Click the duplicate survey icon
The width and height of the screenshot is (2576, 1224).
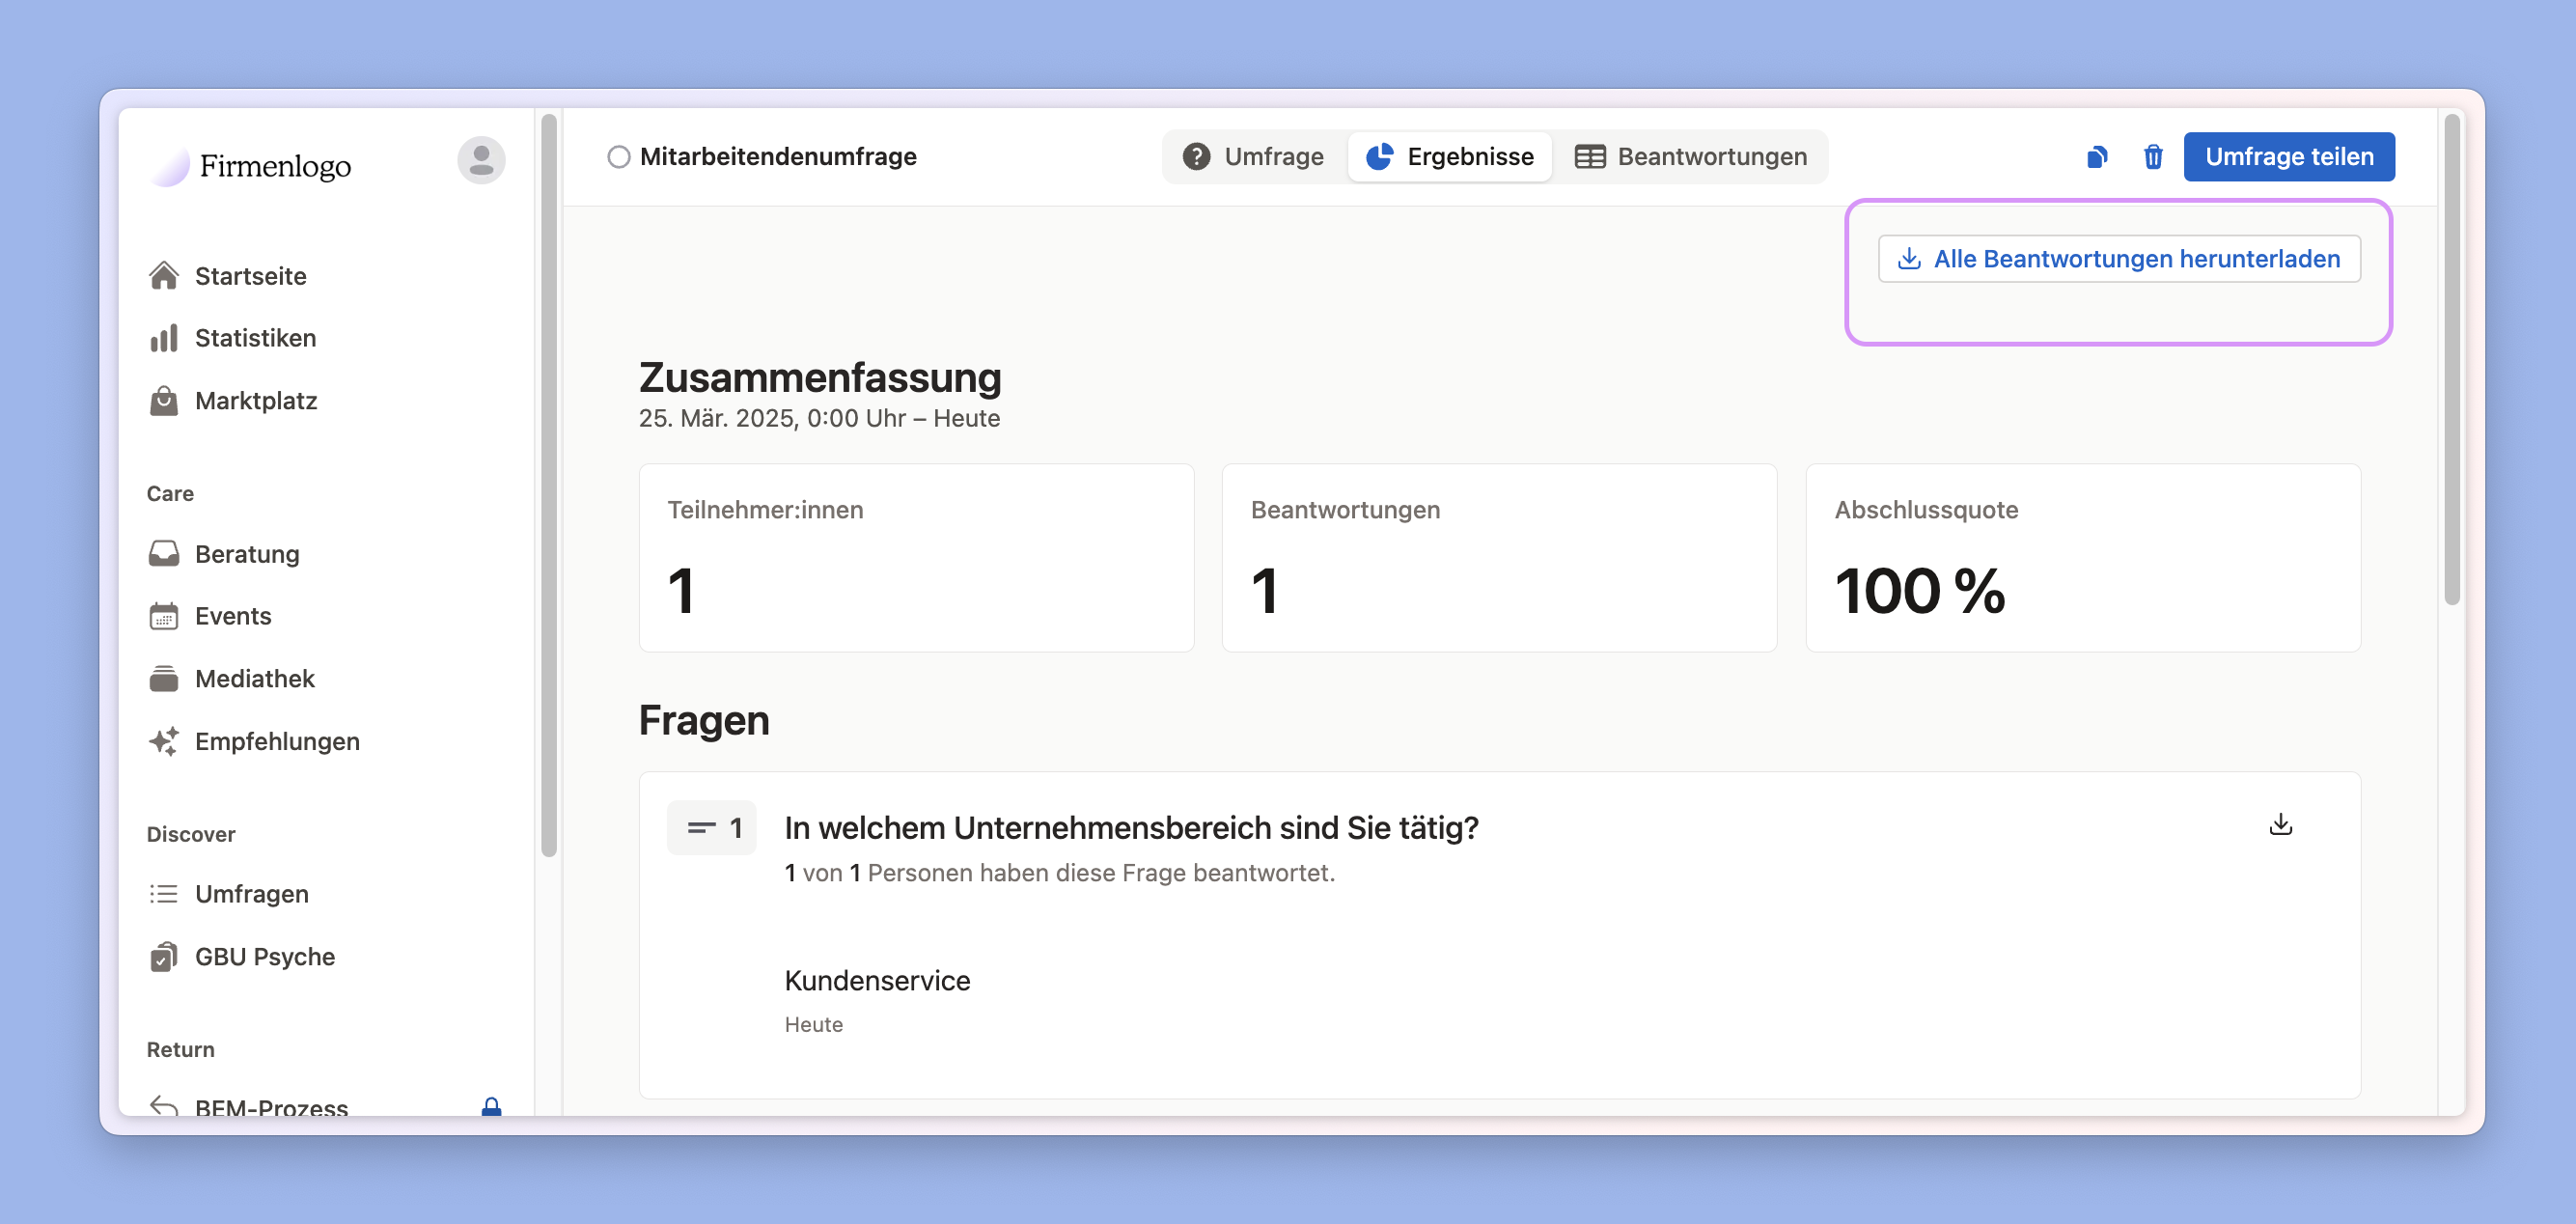coord(2097,157)
